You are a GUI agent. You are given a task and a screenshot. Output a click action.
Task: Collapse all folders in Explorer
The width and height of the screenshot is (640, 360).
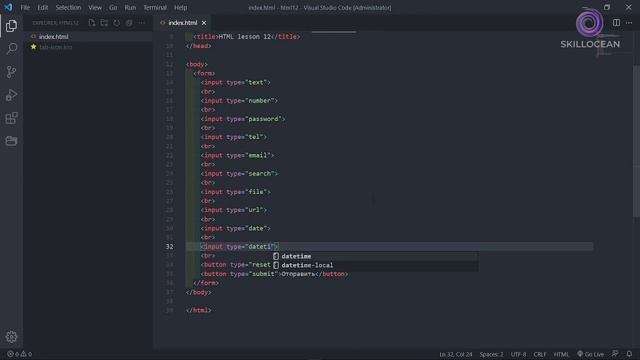pos(129,23)
